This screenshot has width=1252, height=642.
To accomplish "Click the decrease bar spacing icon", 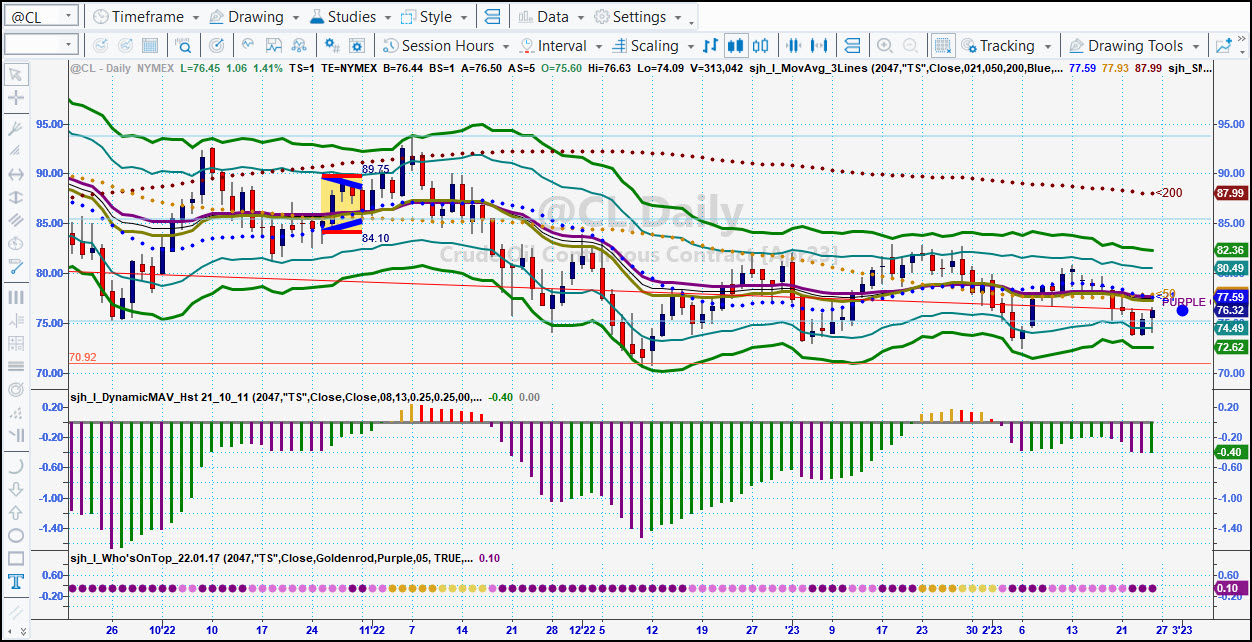I will [796, 46].
